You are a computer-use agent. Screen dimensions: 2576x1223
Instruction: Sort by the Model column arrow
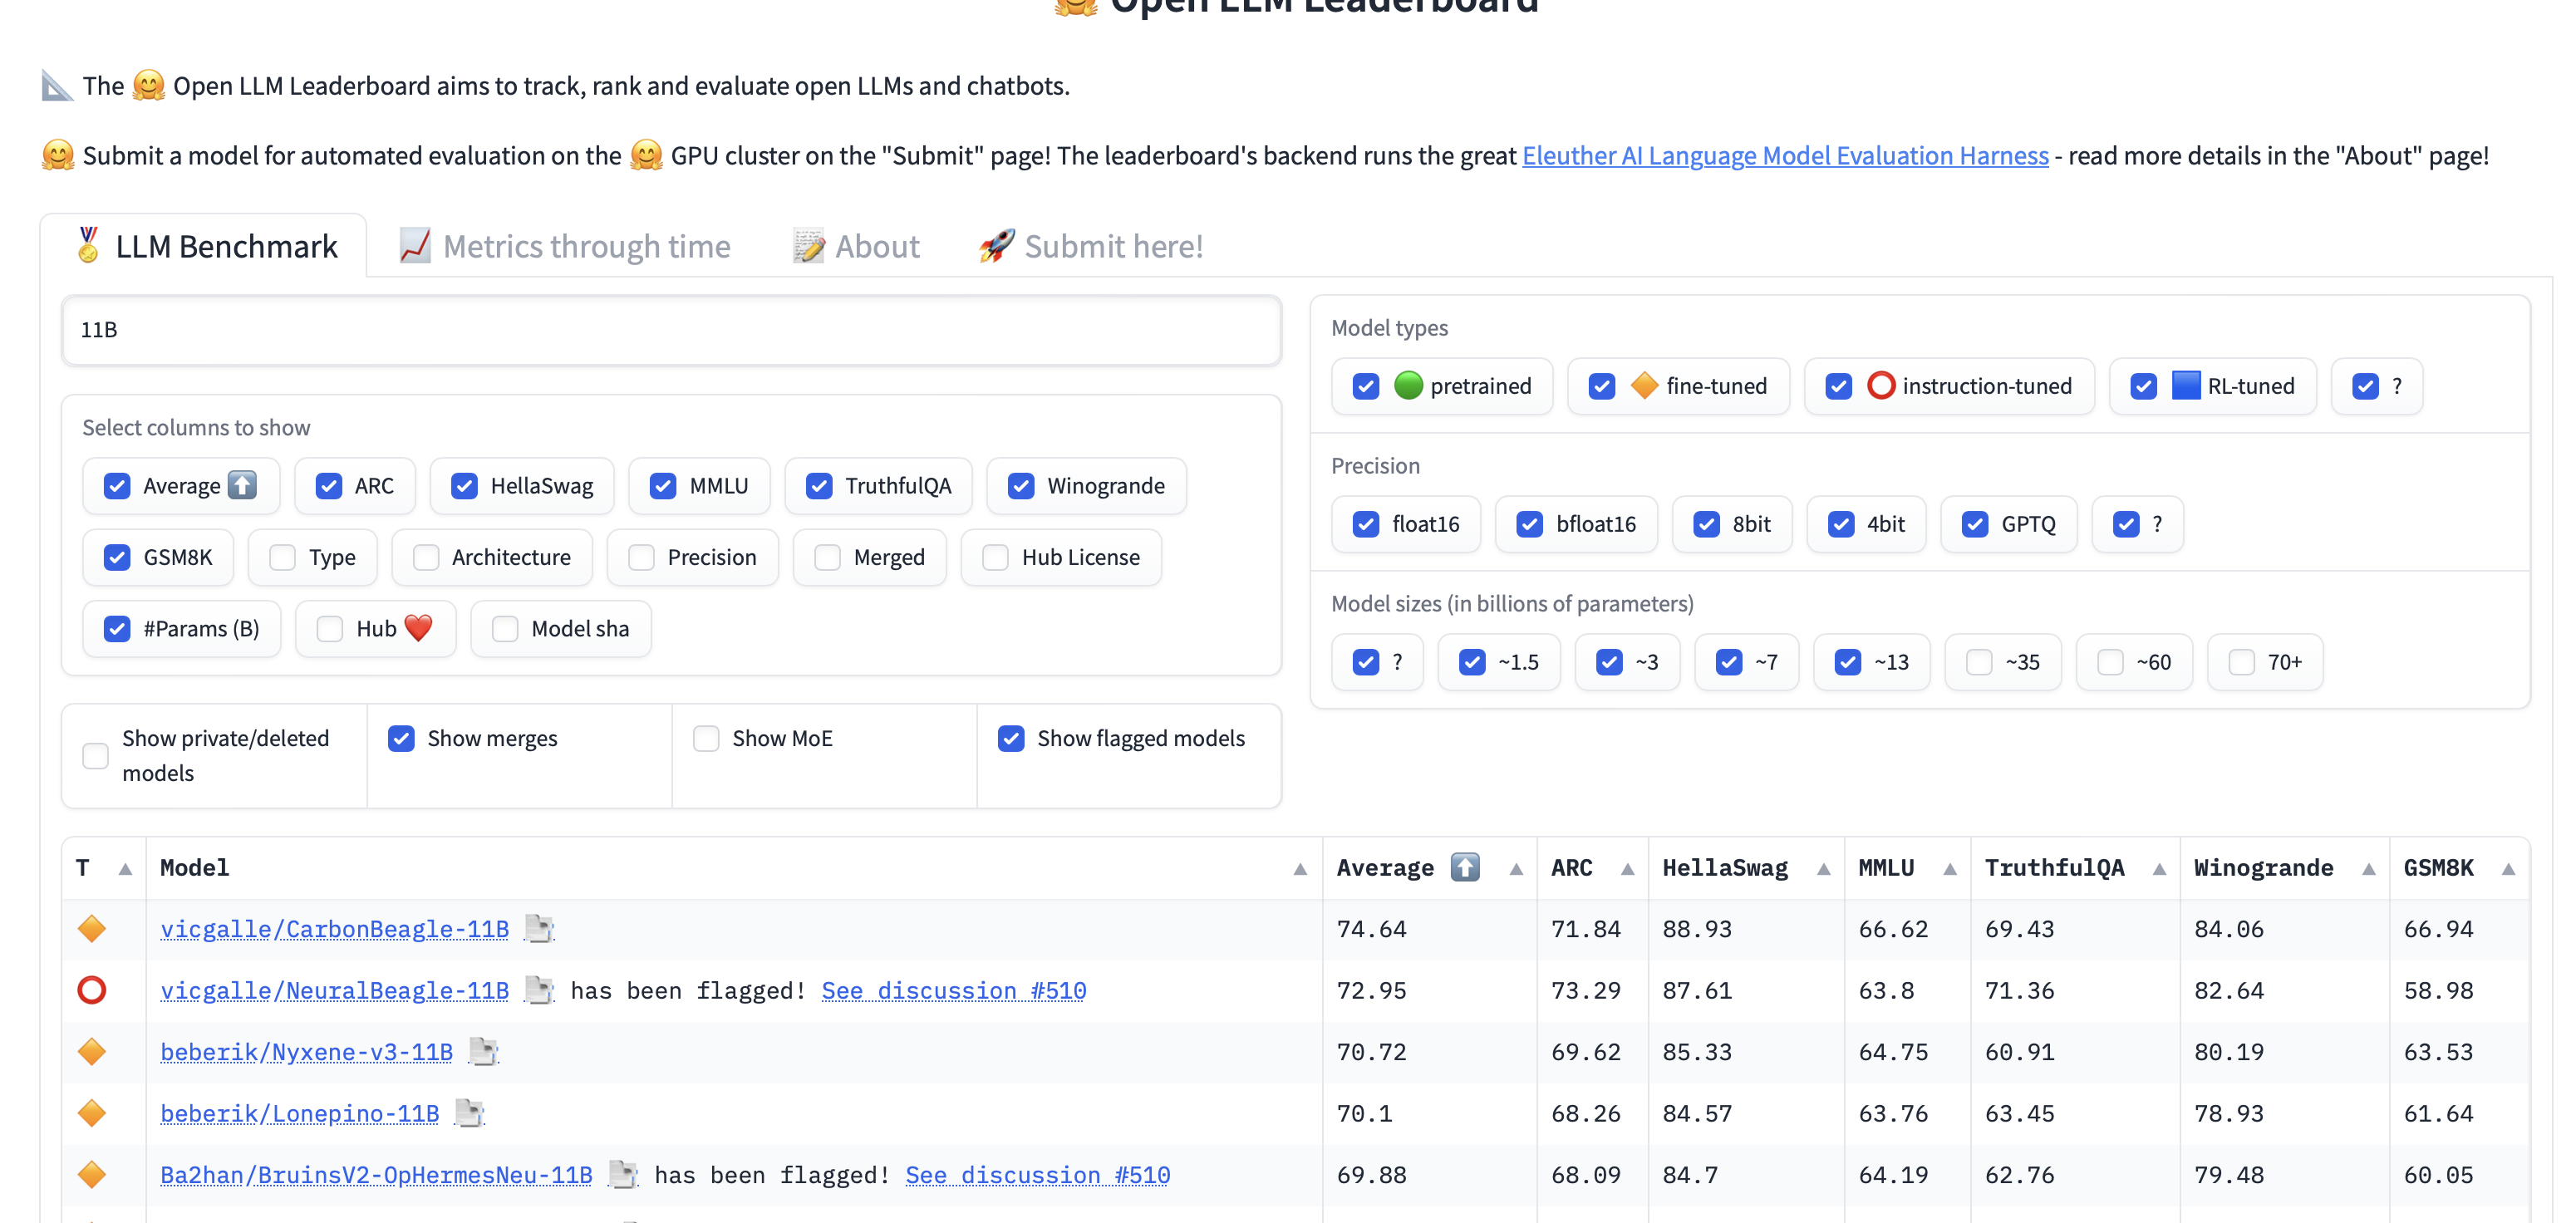pyautogui.click(x=1299, y=869)
